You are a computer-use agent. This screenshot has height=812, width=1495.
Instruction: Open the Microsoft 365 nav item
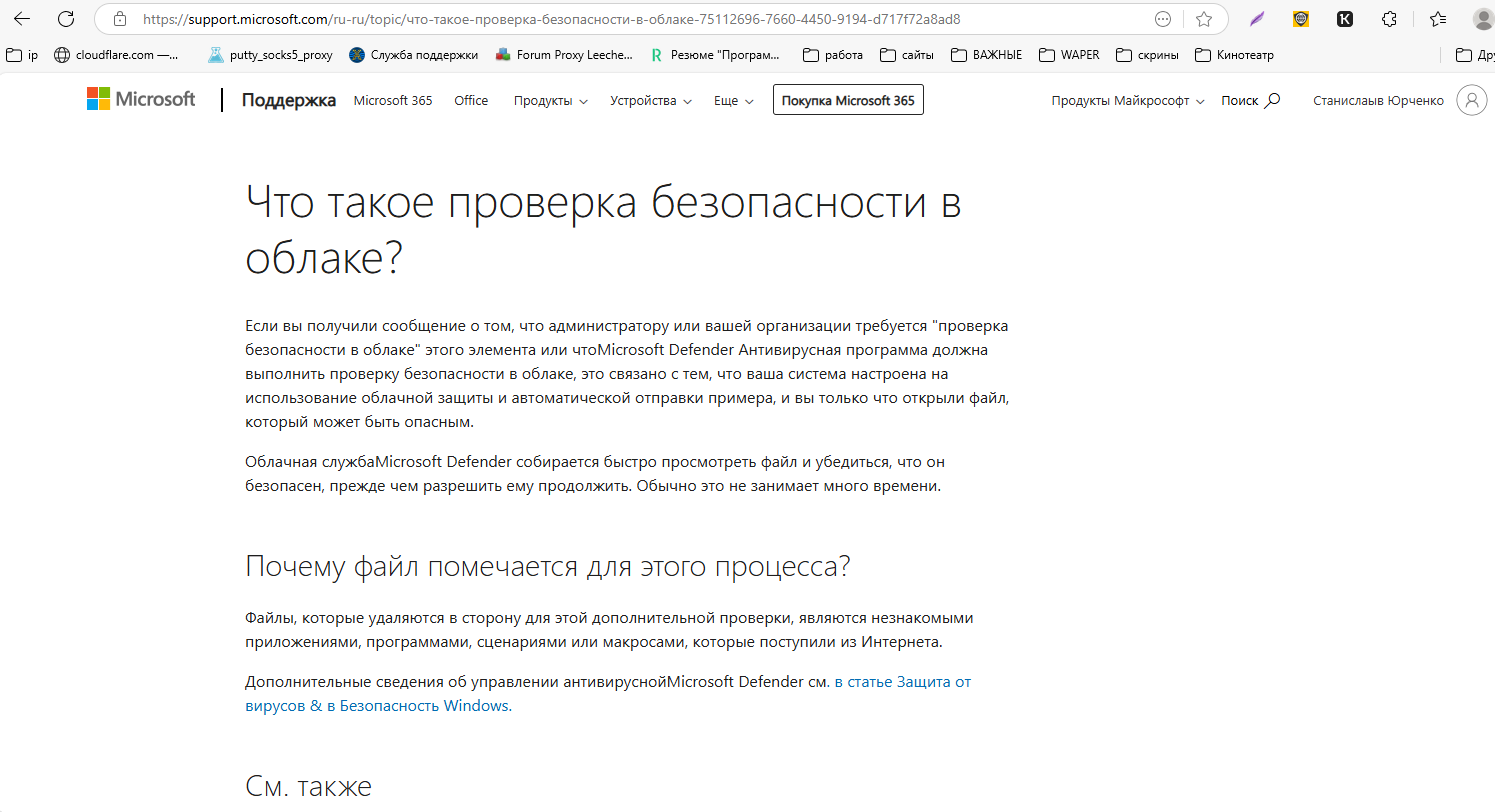point(393,100)
